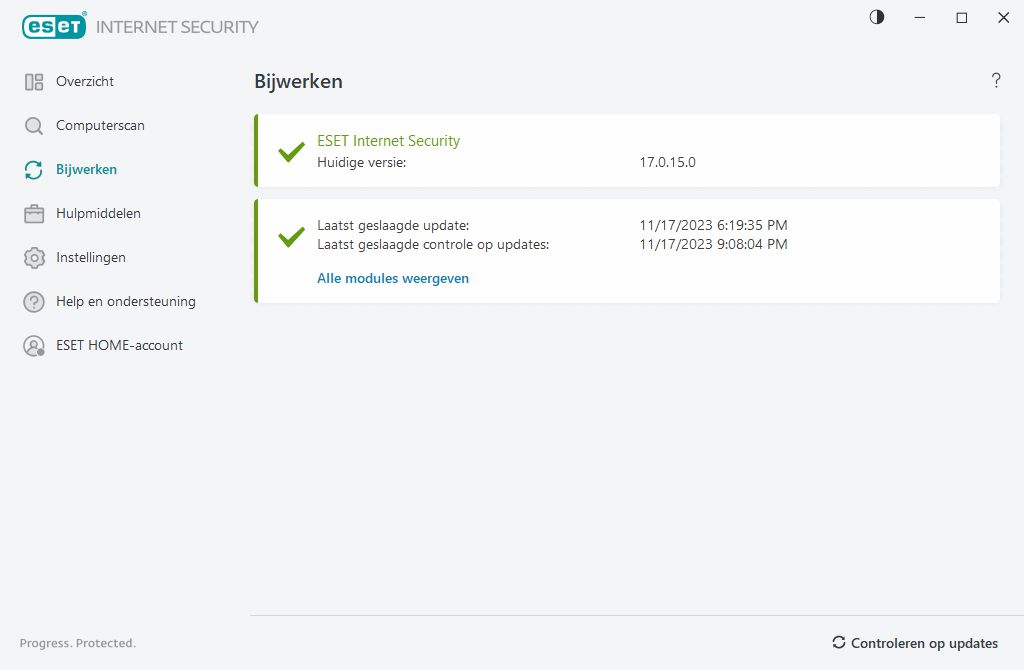Open the Overzicht menu item

[x=85, y=82]
